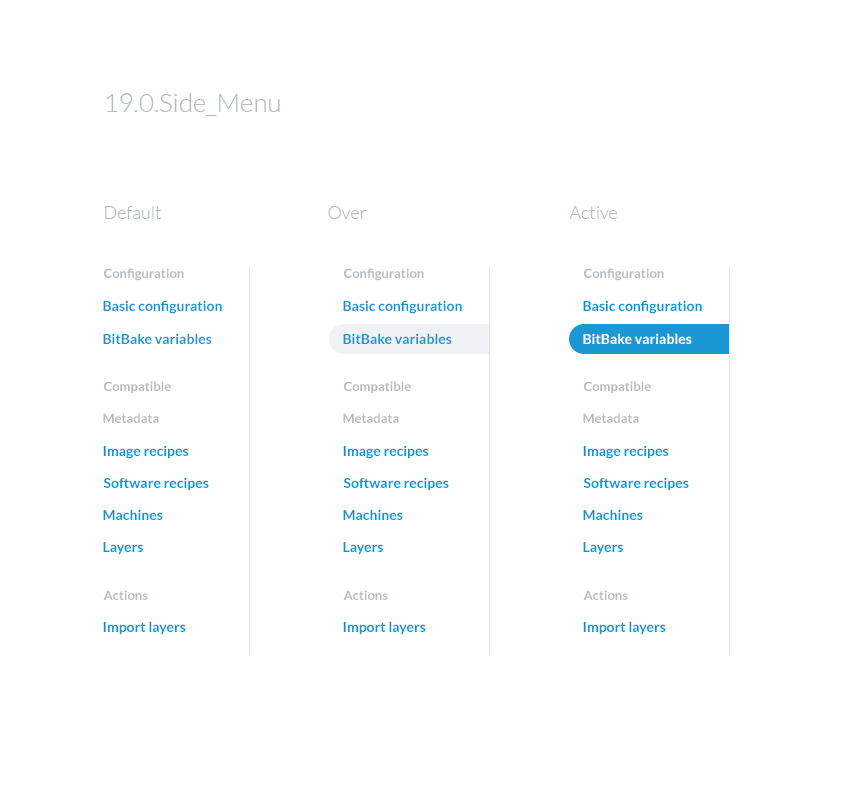The image size is (848, 803).
Task: Select Image recipes in the Active menu
Action: (625, 451)
